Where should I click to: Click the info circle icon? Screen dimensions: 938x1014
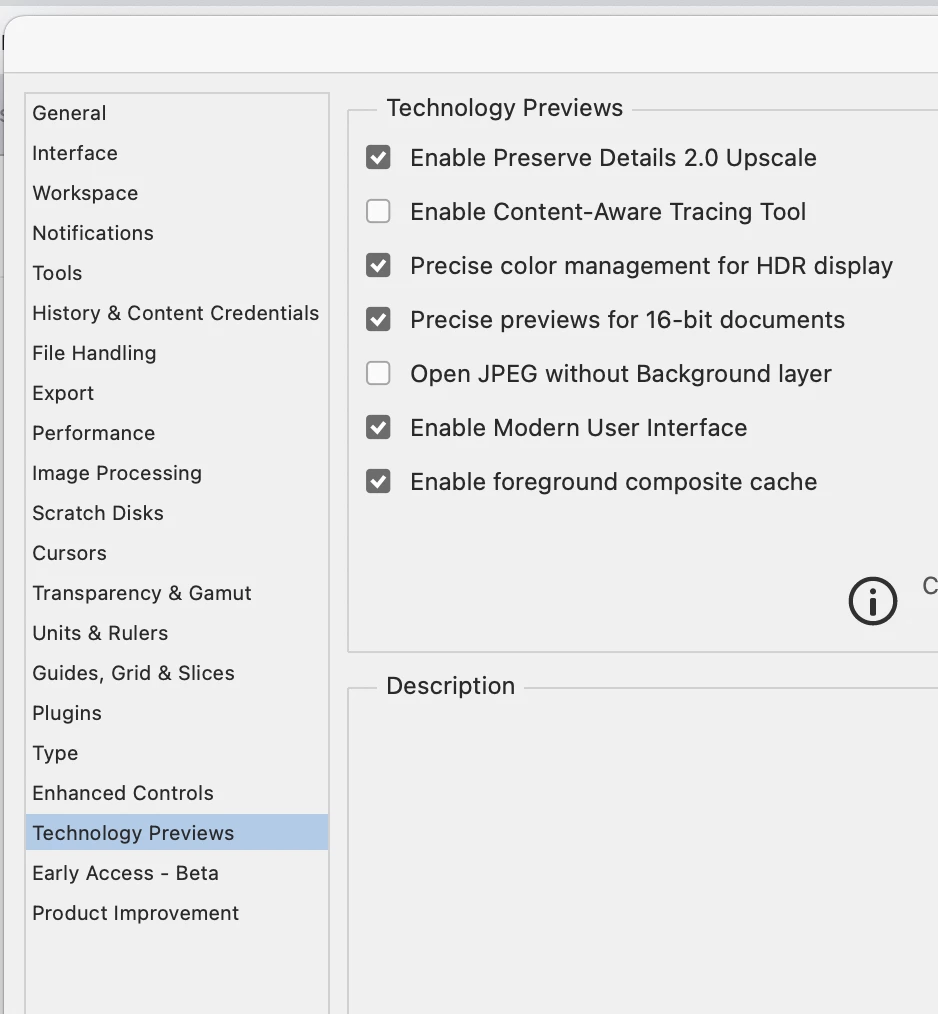pyautogui.click(x=872, y=601)
